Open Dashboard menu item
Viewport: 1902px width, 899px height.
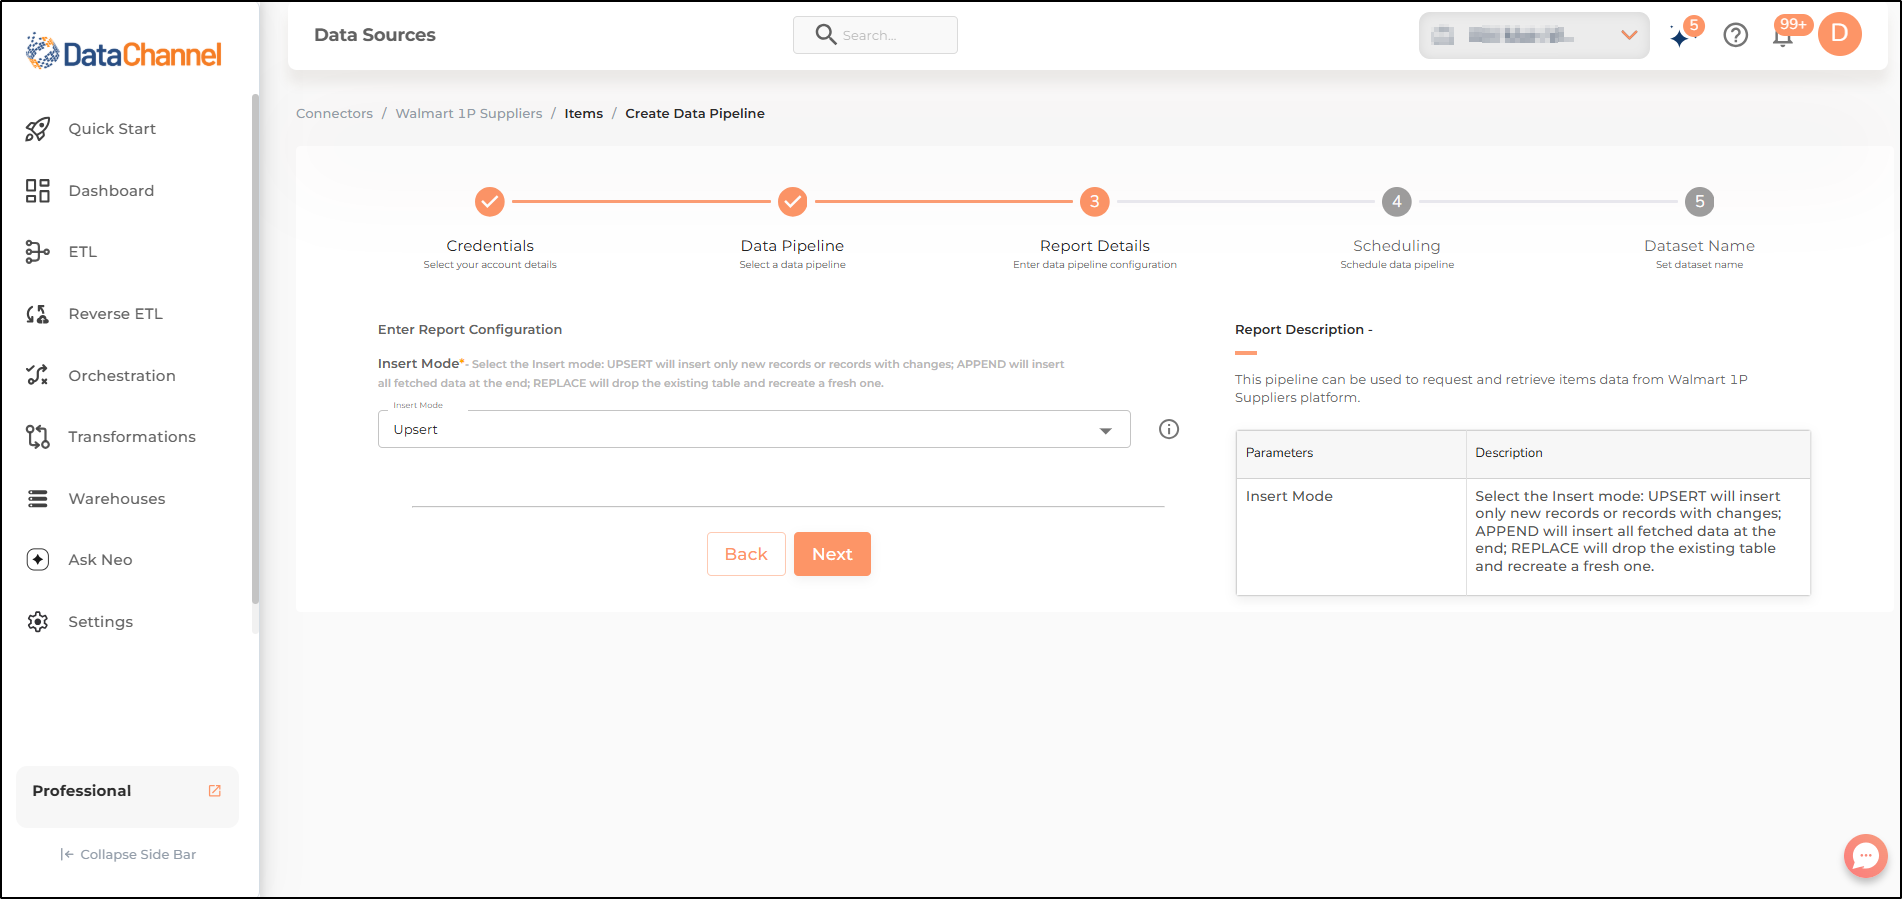point(111,191)
